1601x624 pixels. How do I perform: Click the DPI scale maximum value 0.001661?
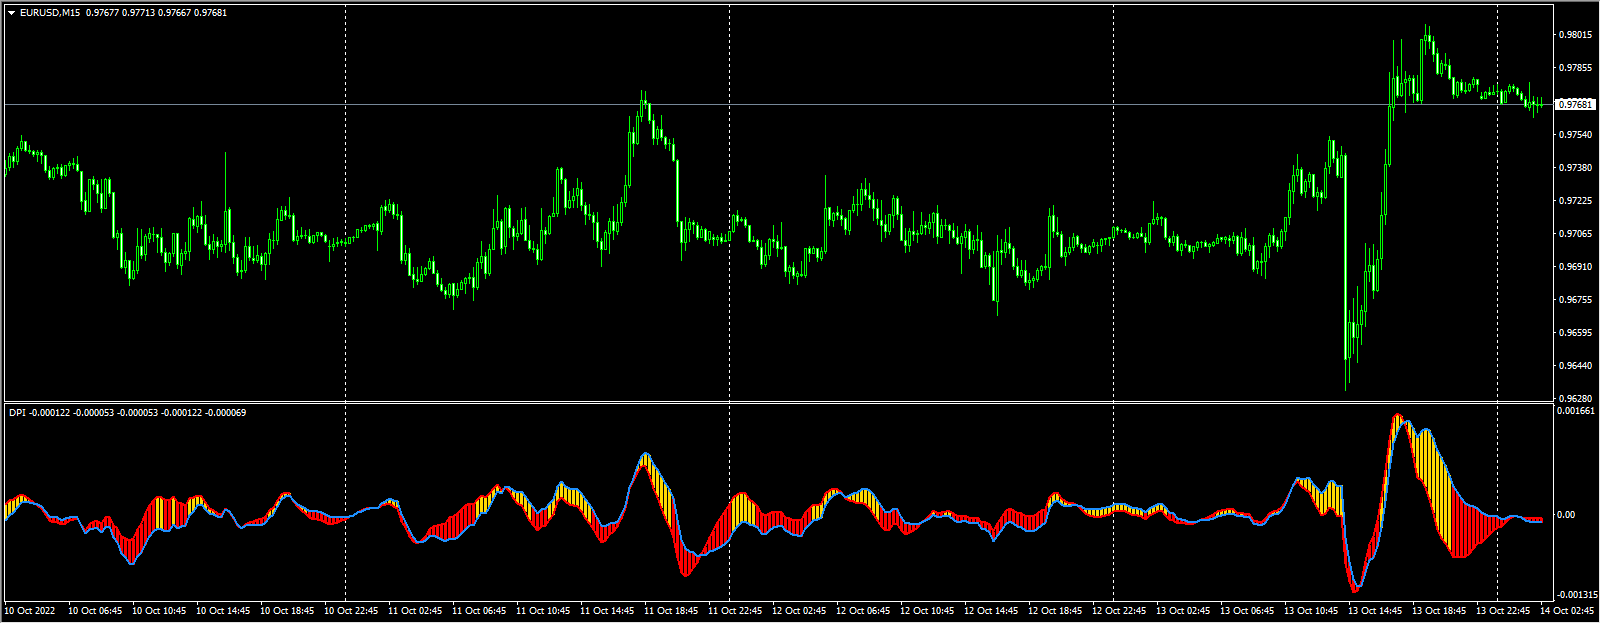coord(1577,411)
